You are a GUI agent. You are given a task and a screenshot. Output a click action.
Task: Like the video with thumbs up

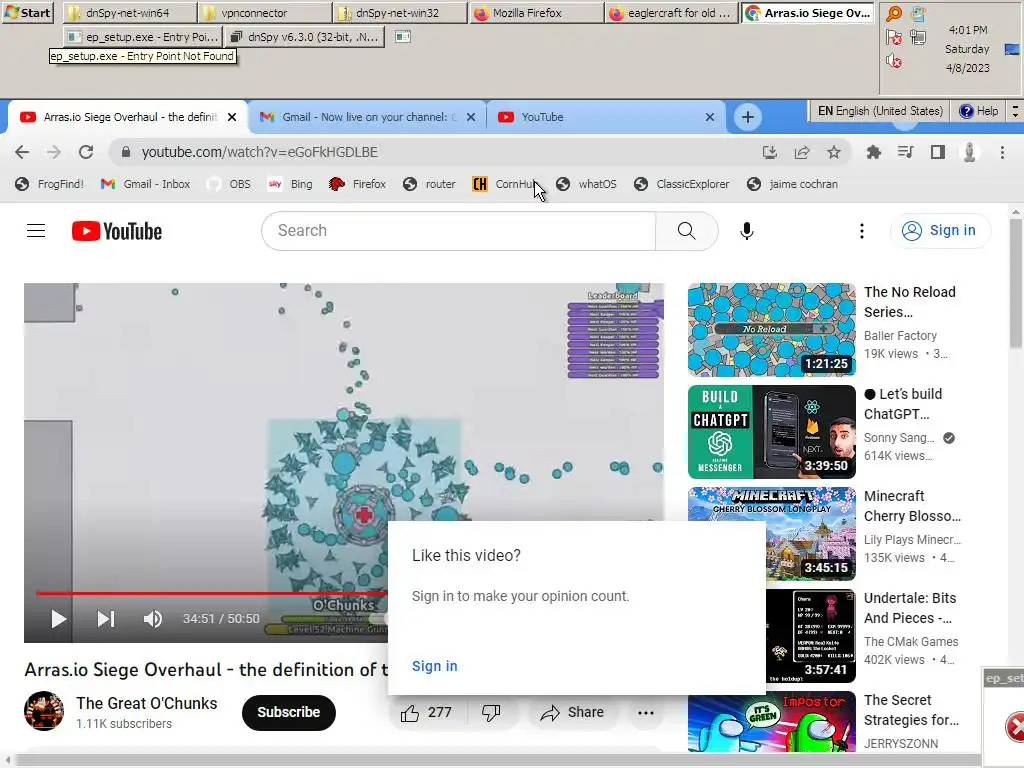point(427,712)
